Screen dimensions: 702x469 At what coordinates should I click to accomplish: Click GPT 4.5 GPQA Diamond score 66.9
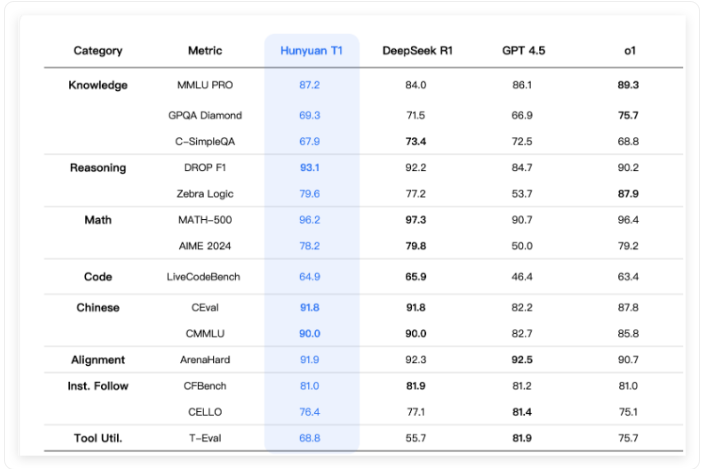click(522, 115)
